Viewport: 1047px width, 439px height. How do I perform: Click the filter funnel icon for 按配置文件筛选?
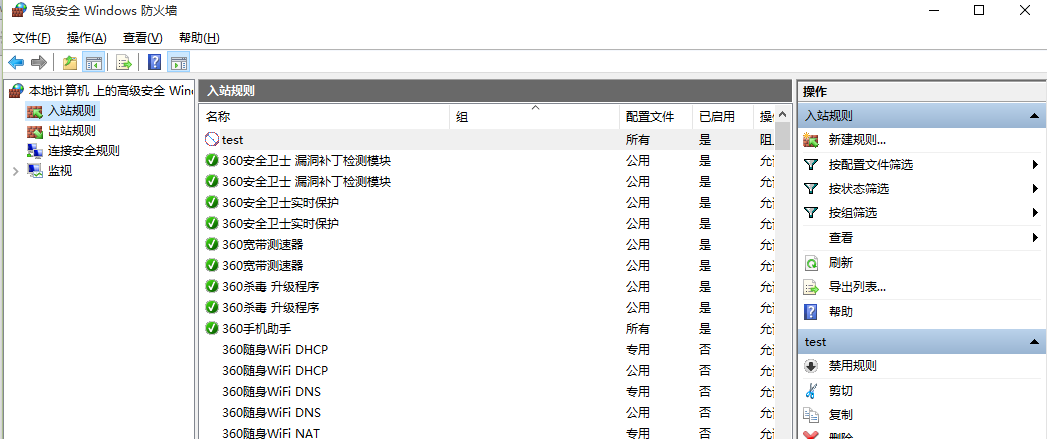pyautogui.click(x=811, y=164)
